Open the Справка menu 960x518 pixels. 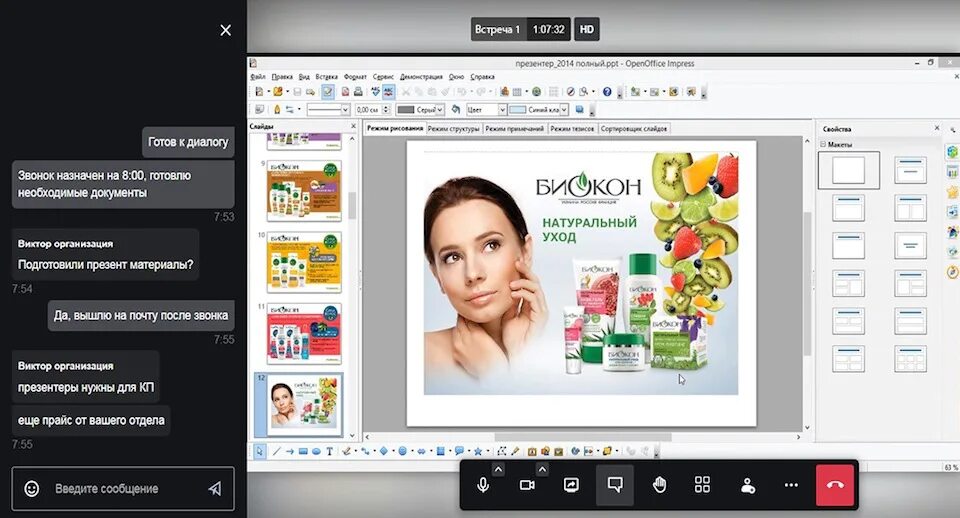point(482,77)
